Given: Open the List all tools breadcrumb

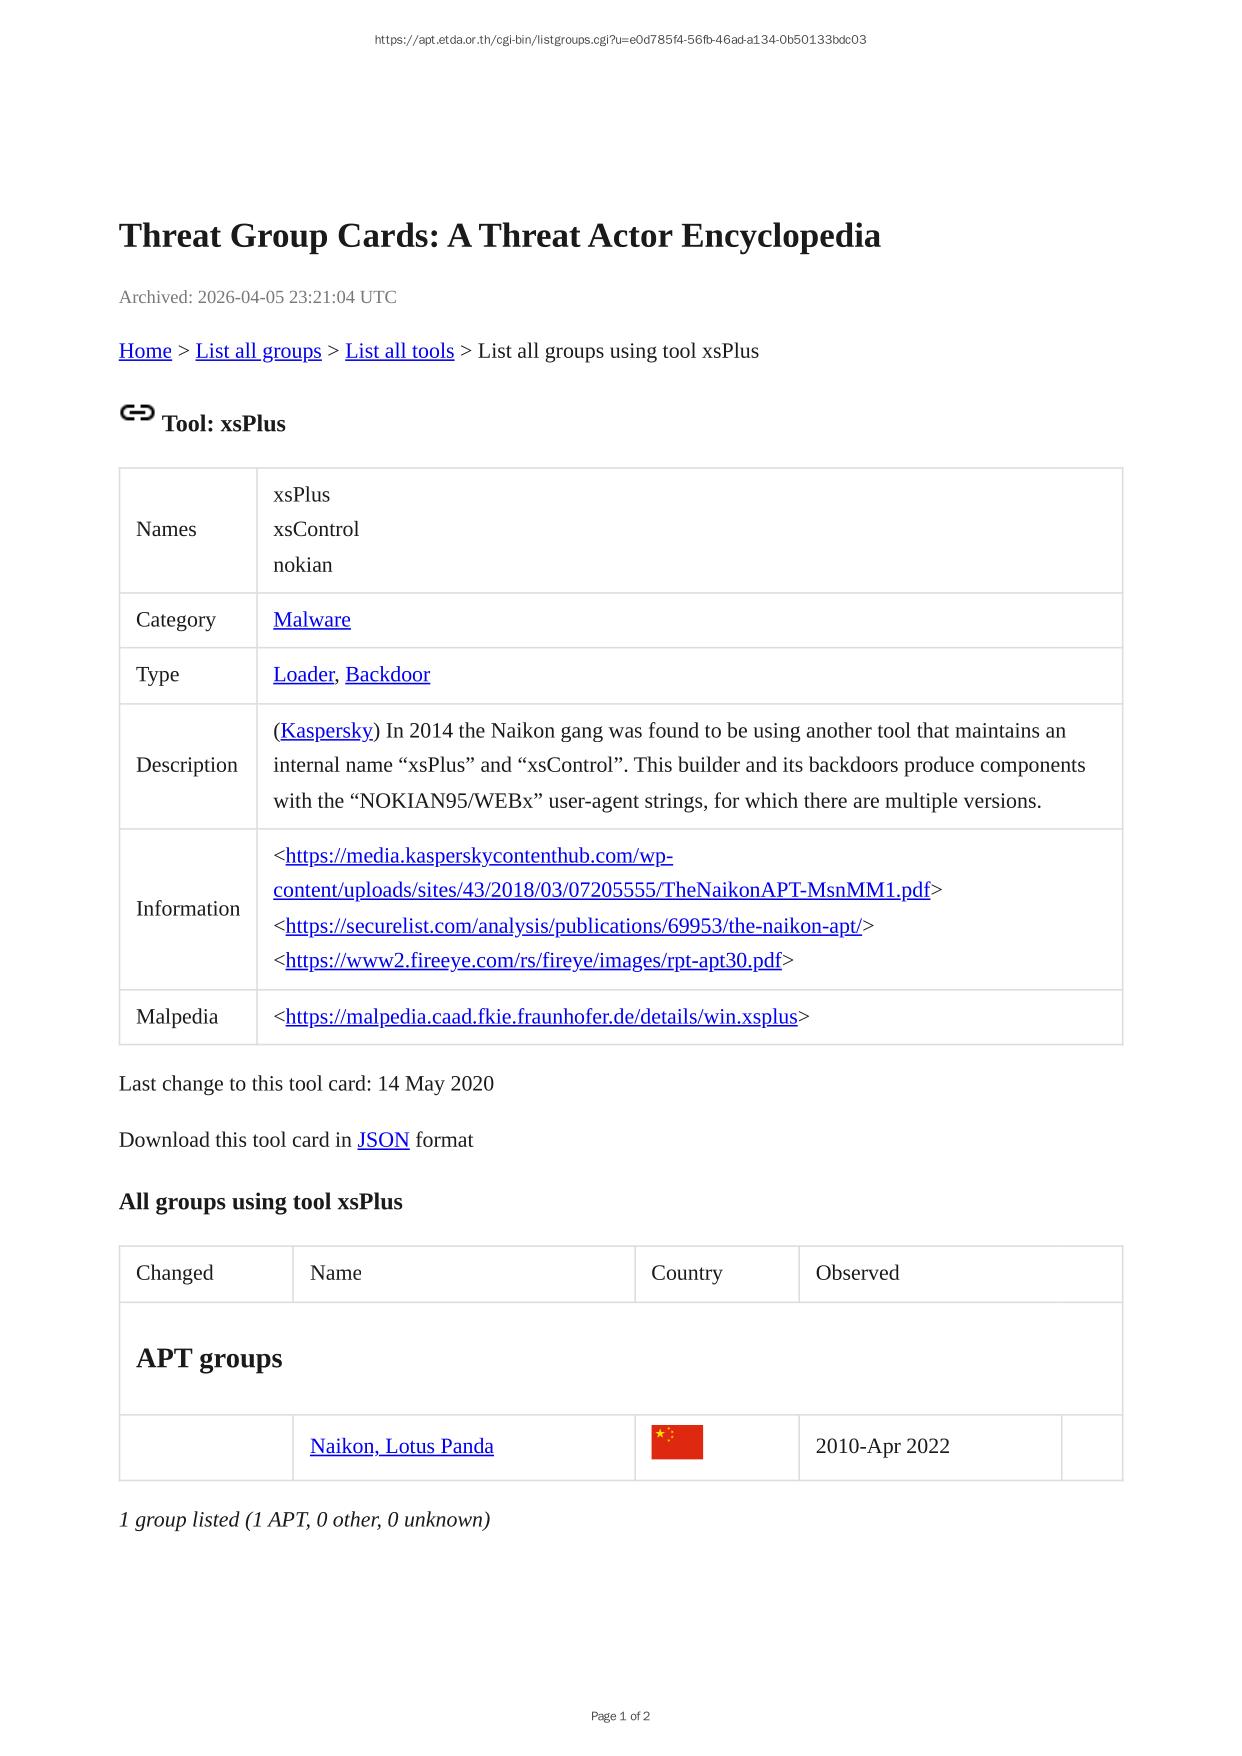Looking at the screenshot, I should point(399,351).
